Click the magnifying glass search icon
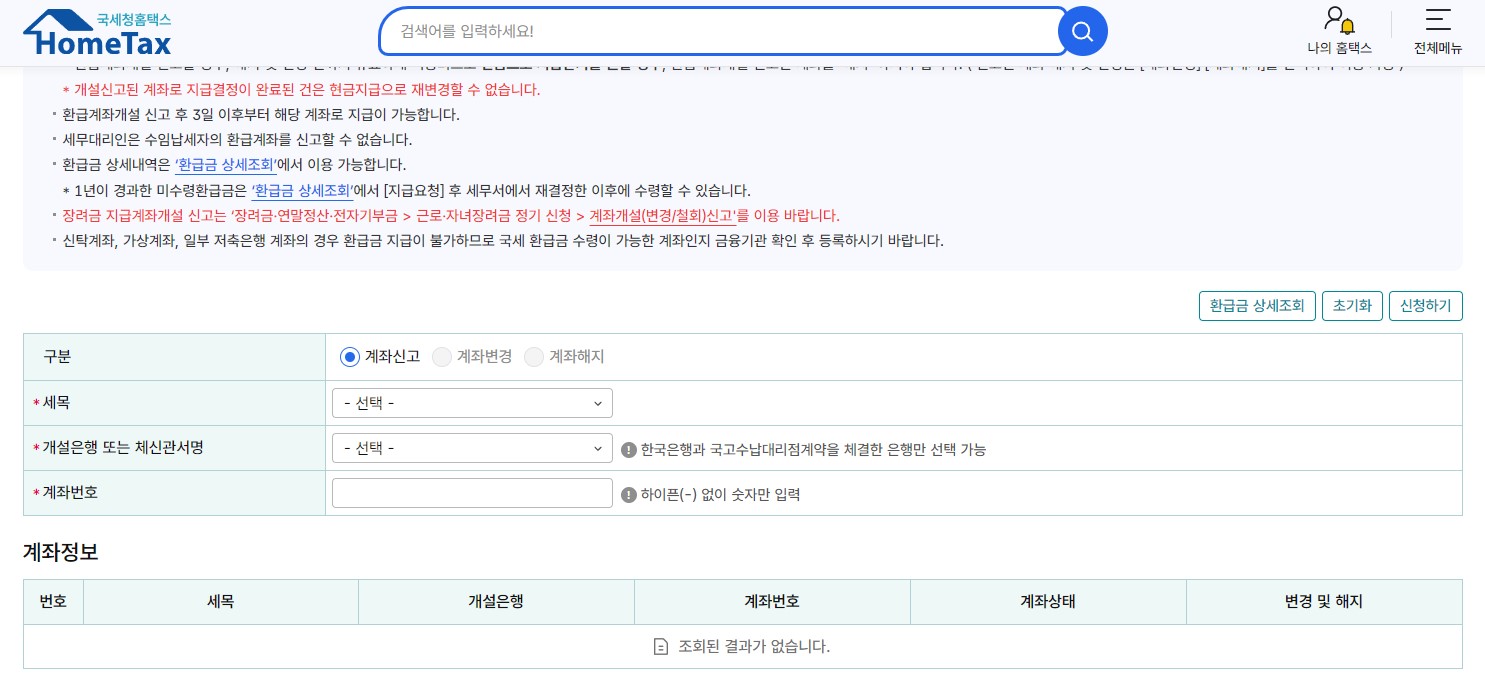 coord(1082,31)
